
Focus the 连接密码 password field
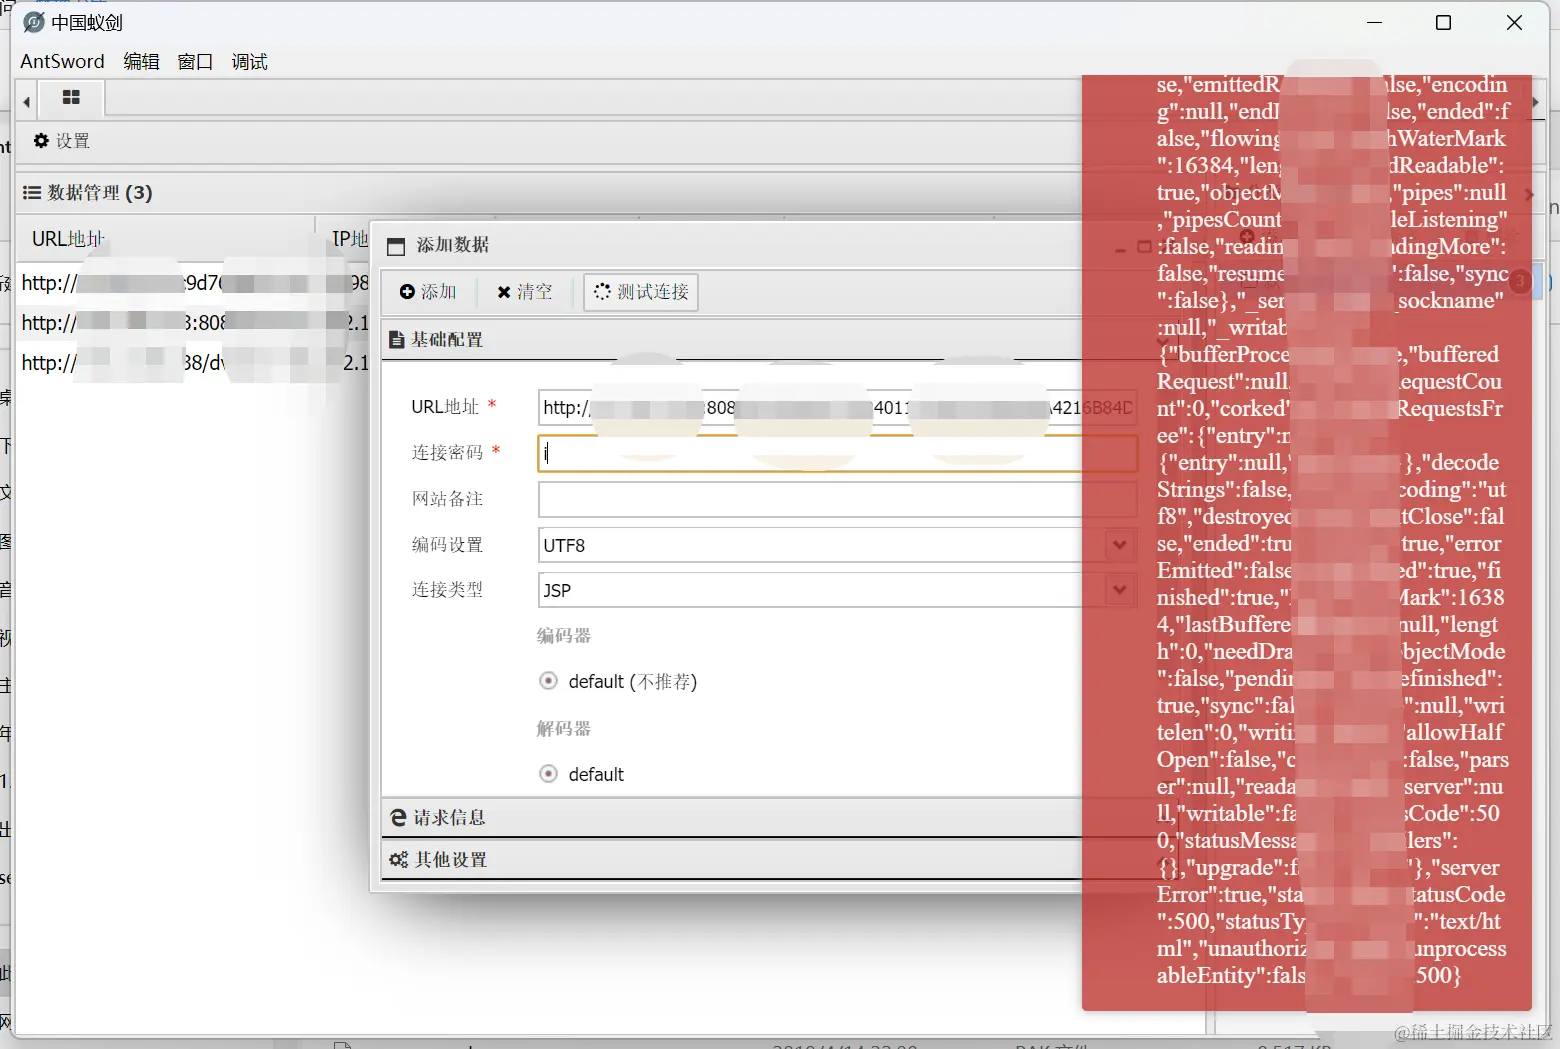(837, 453)
